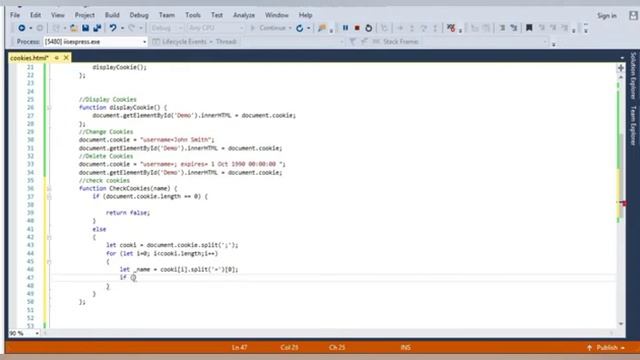Open the Project menu
Screen dimensions: 640x360
(x=84, y=15)
